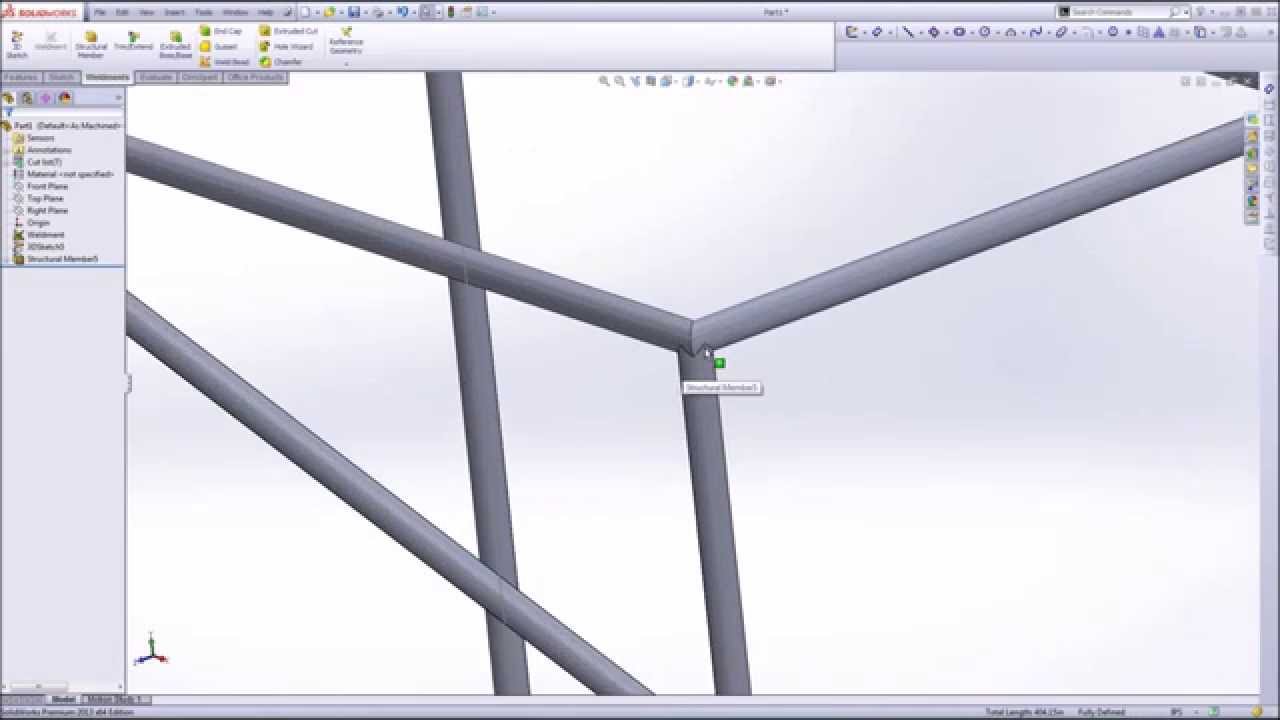This screenshot has width=1280, height=720.
Task: Select the Gusset tool
Action: (x=222, y=46)
